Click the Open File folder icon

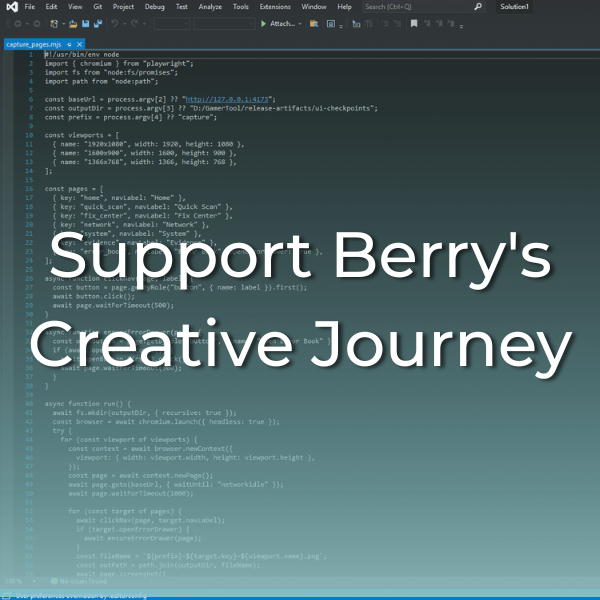(x=73, y=24)
